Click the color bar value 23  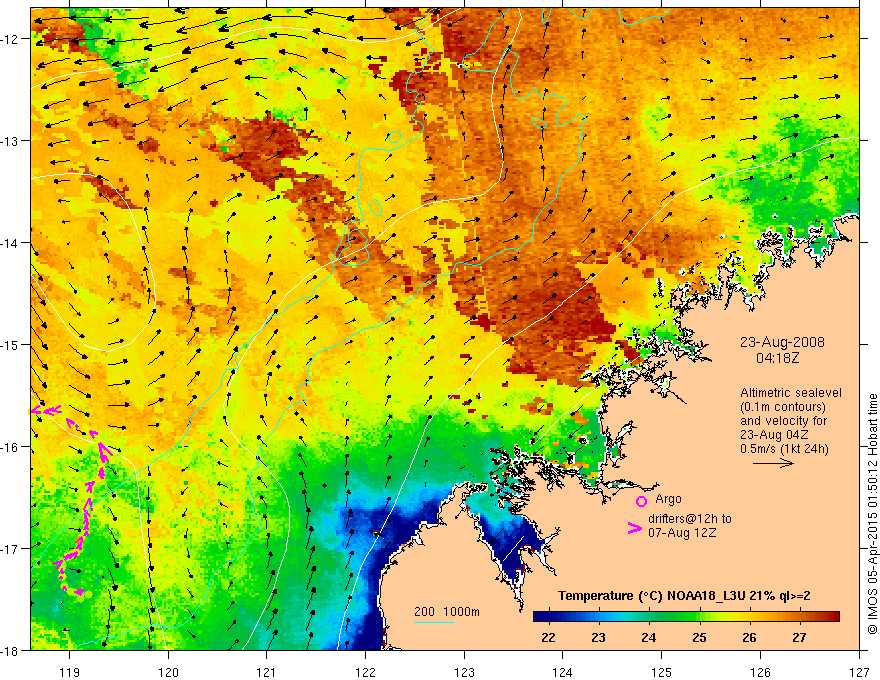pos(598,638)
